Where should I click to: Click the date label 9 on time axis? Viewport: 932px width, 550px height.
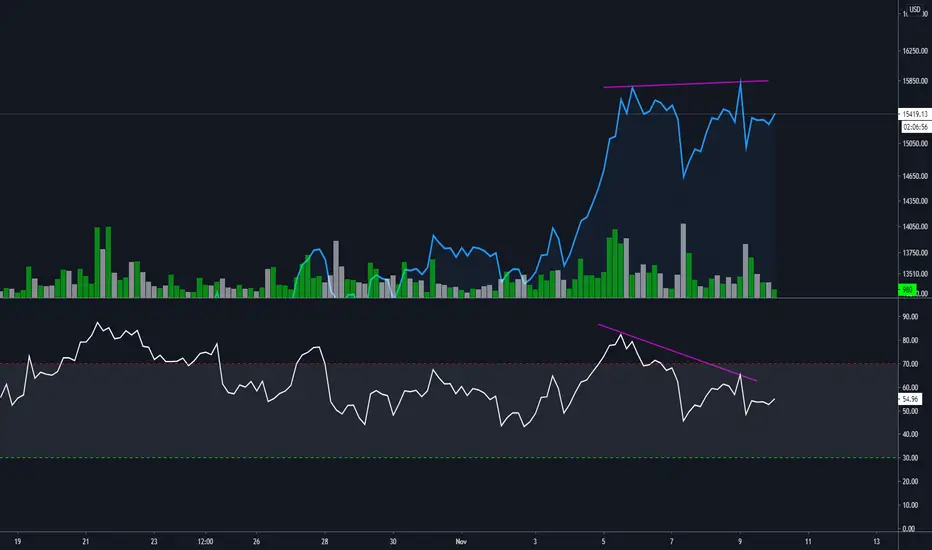740,542
